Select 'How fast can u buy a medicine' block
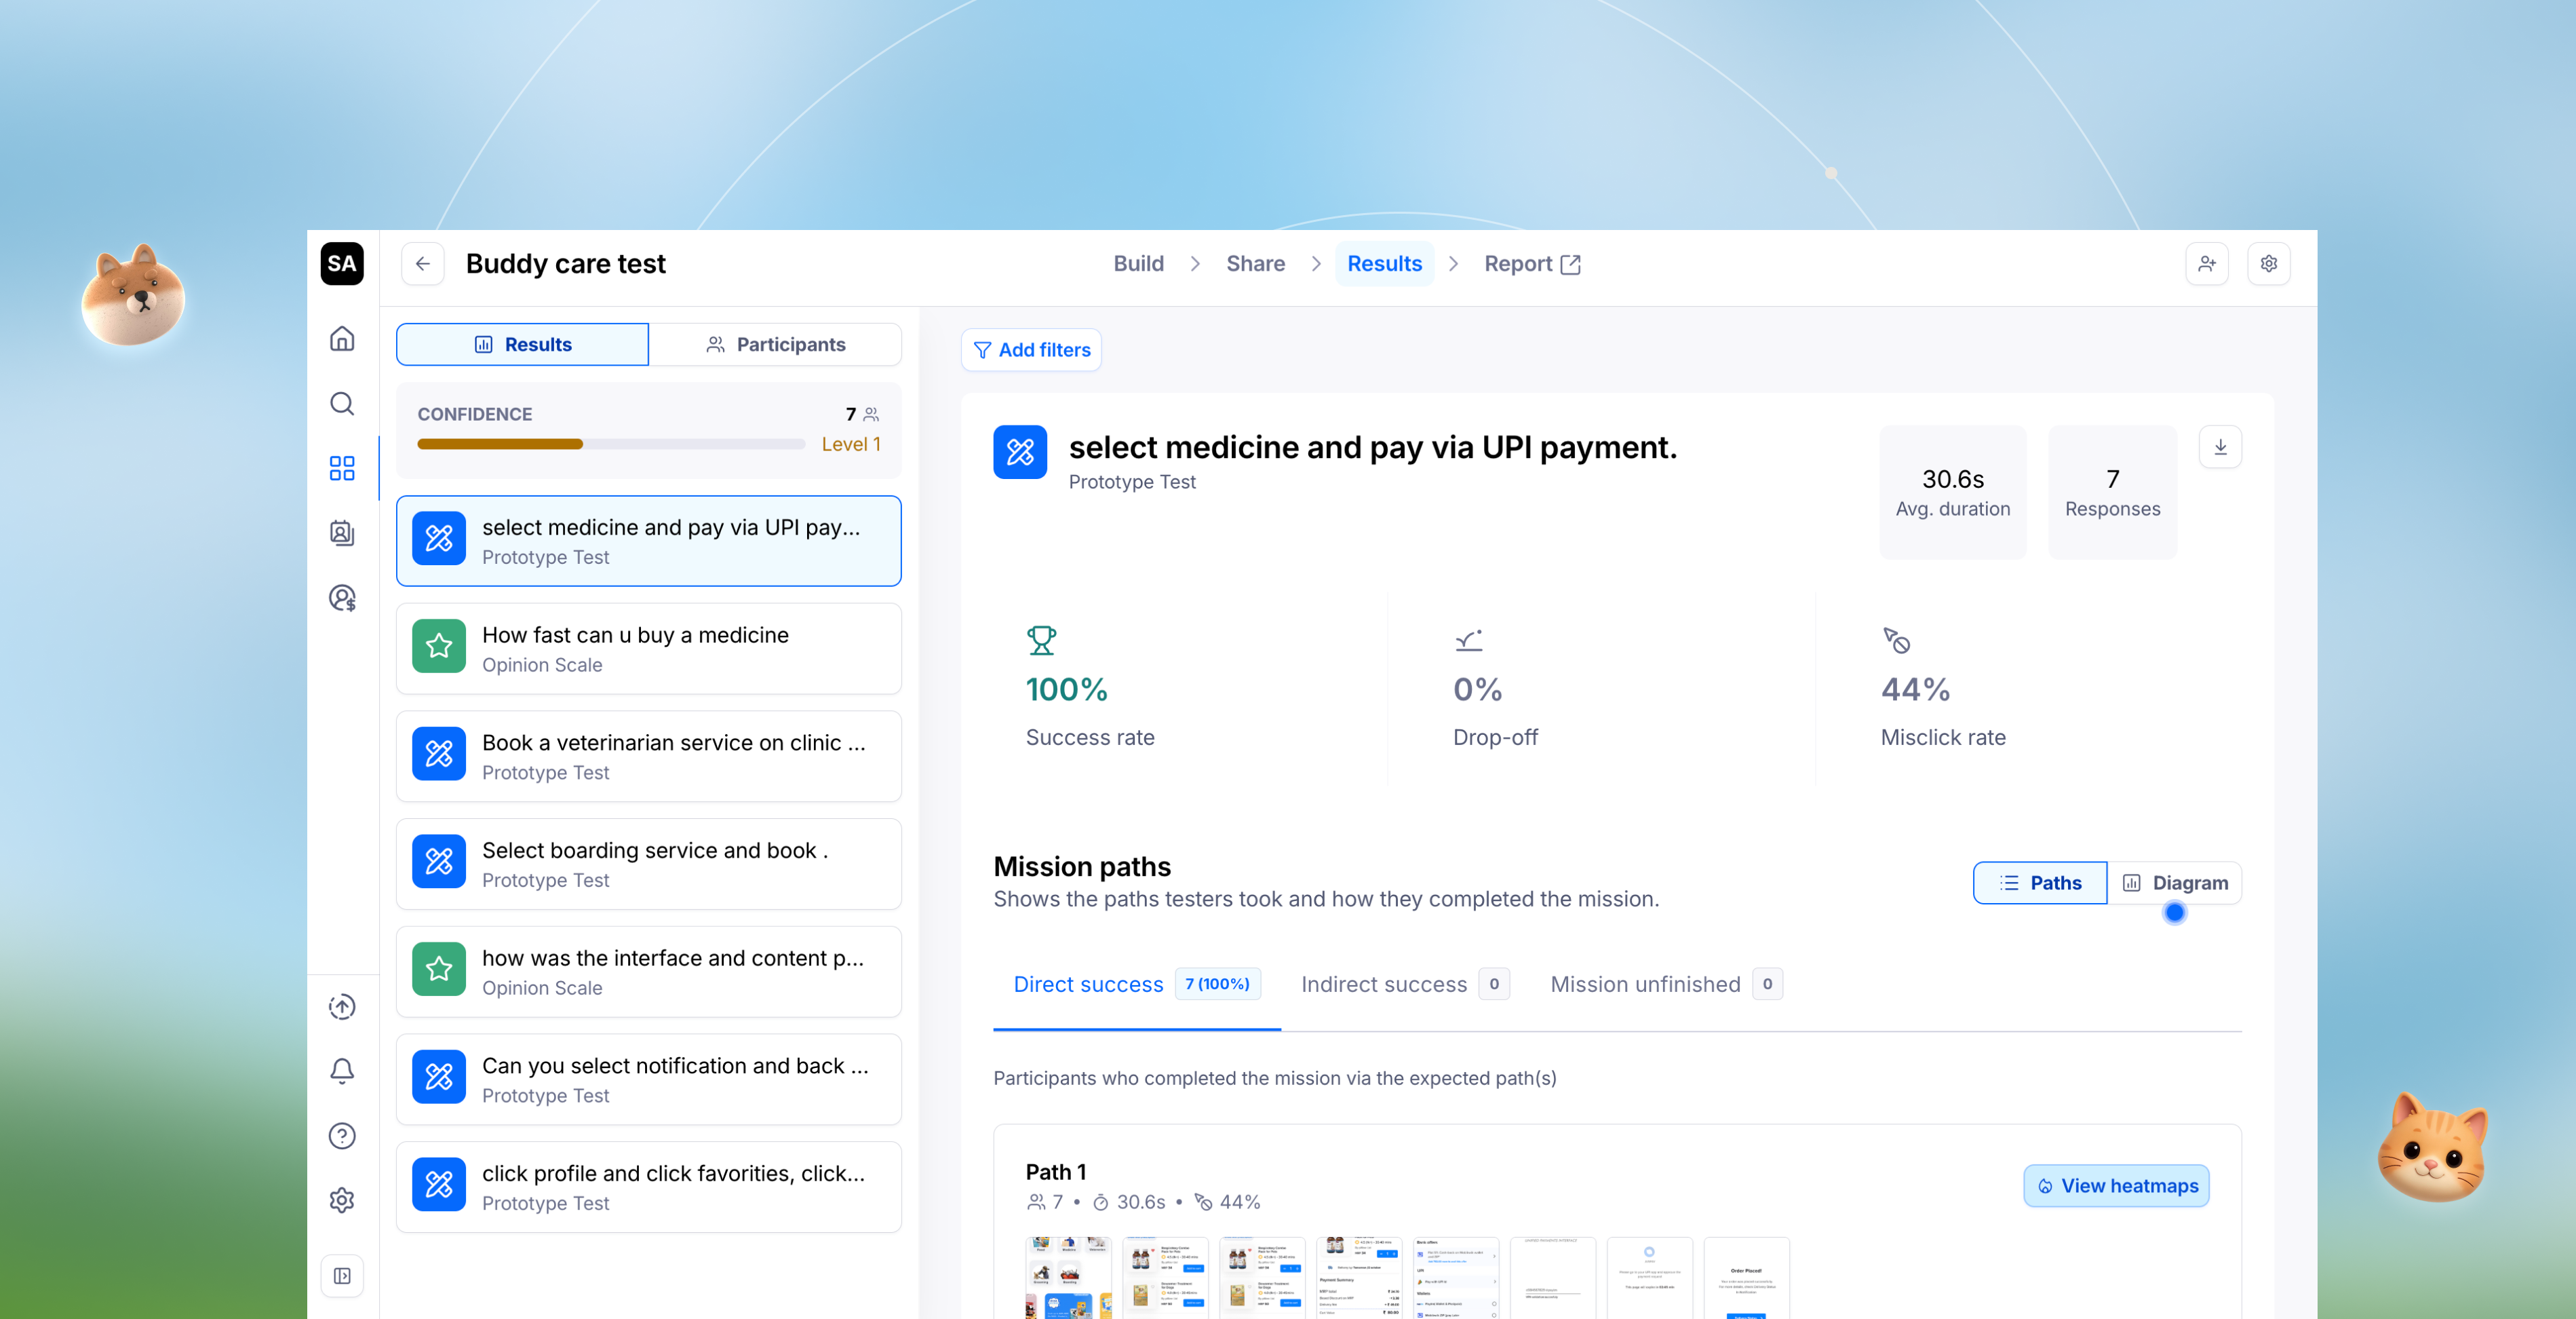 [x=648, y=649]
